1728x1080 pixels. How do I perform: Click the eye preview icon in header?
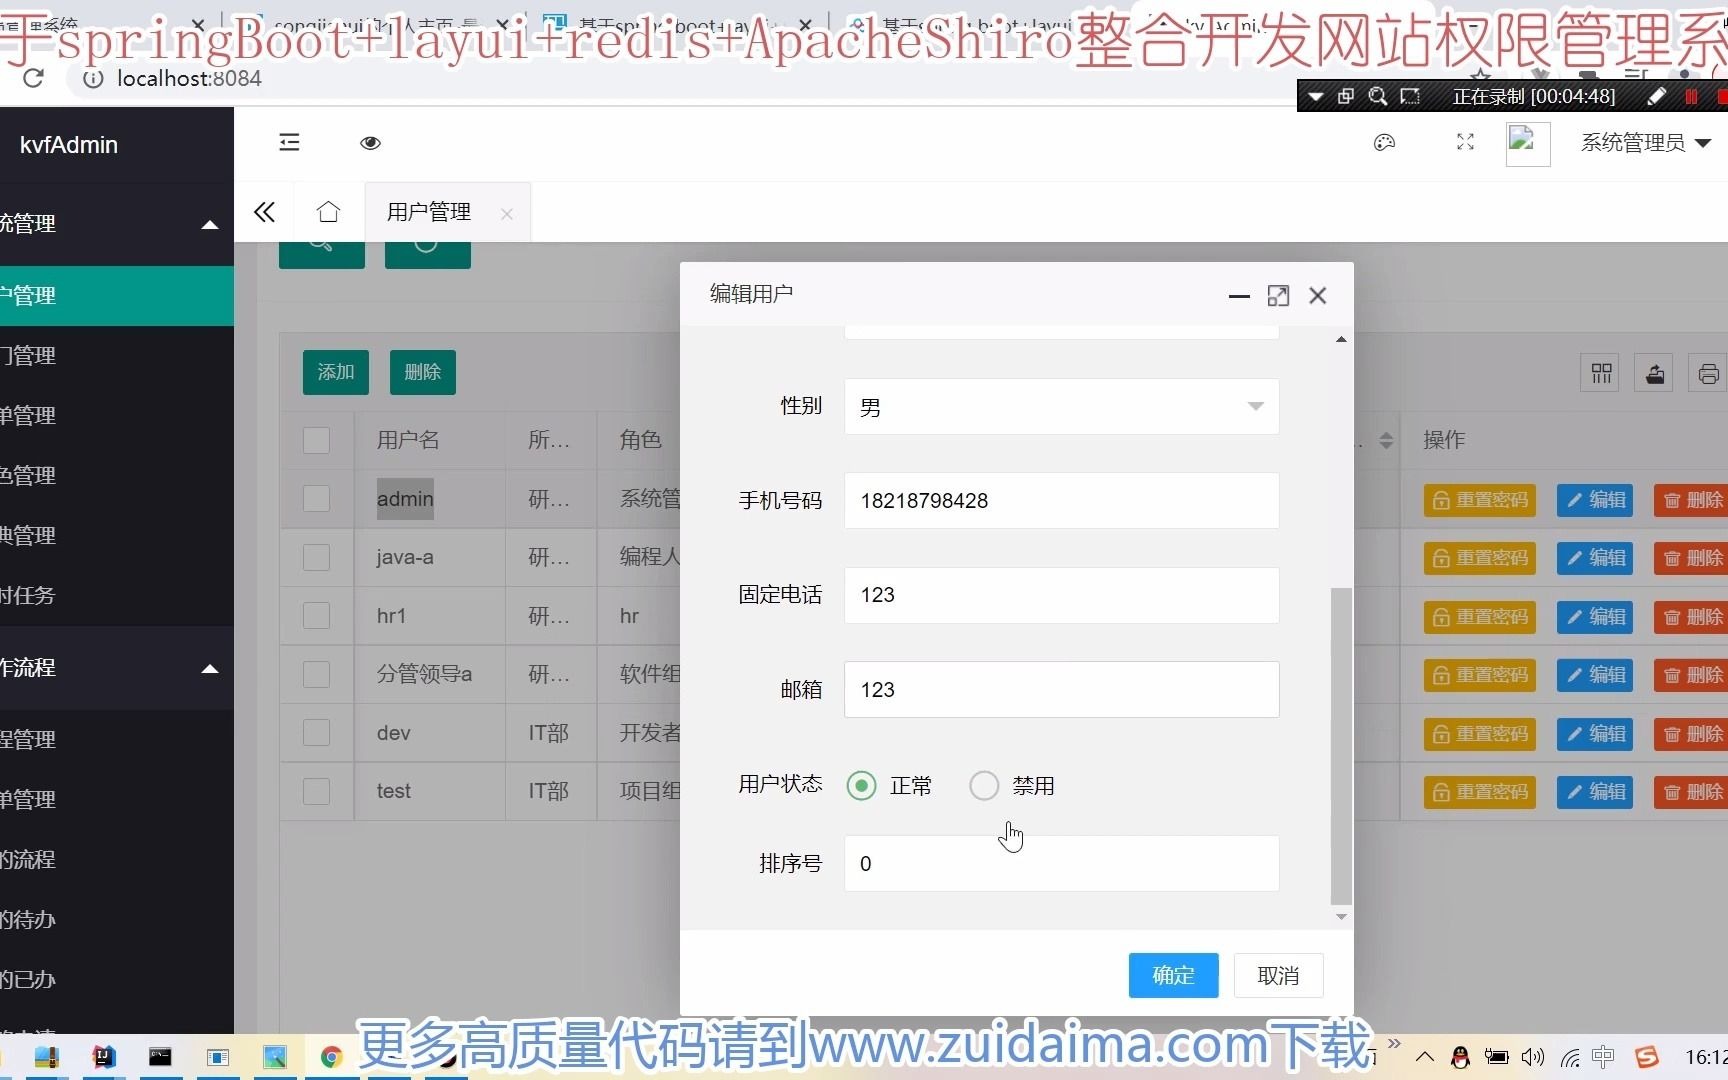pos(370,143)
